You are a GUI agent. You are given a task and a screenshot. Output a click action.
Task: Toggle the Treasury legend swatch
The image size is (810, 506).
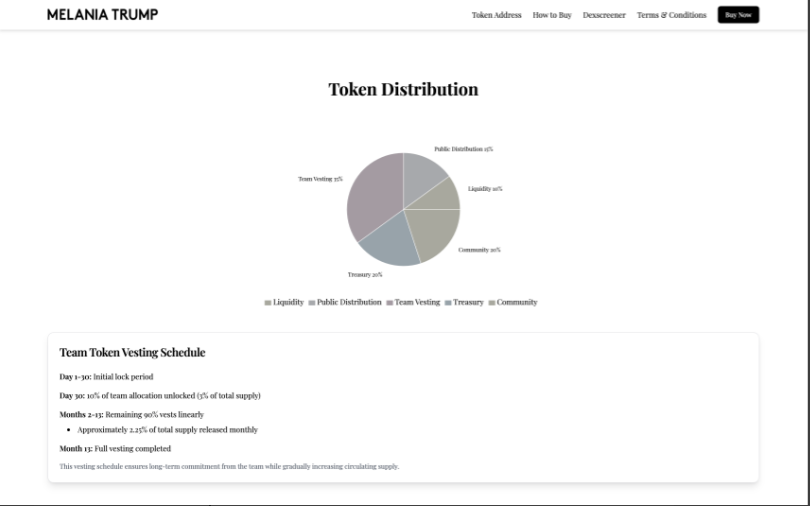pyautogui.click(x=448, y=303)
